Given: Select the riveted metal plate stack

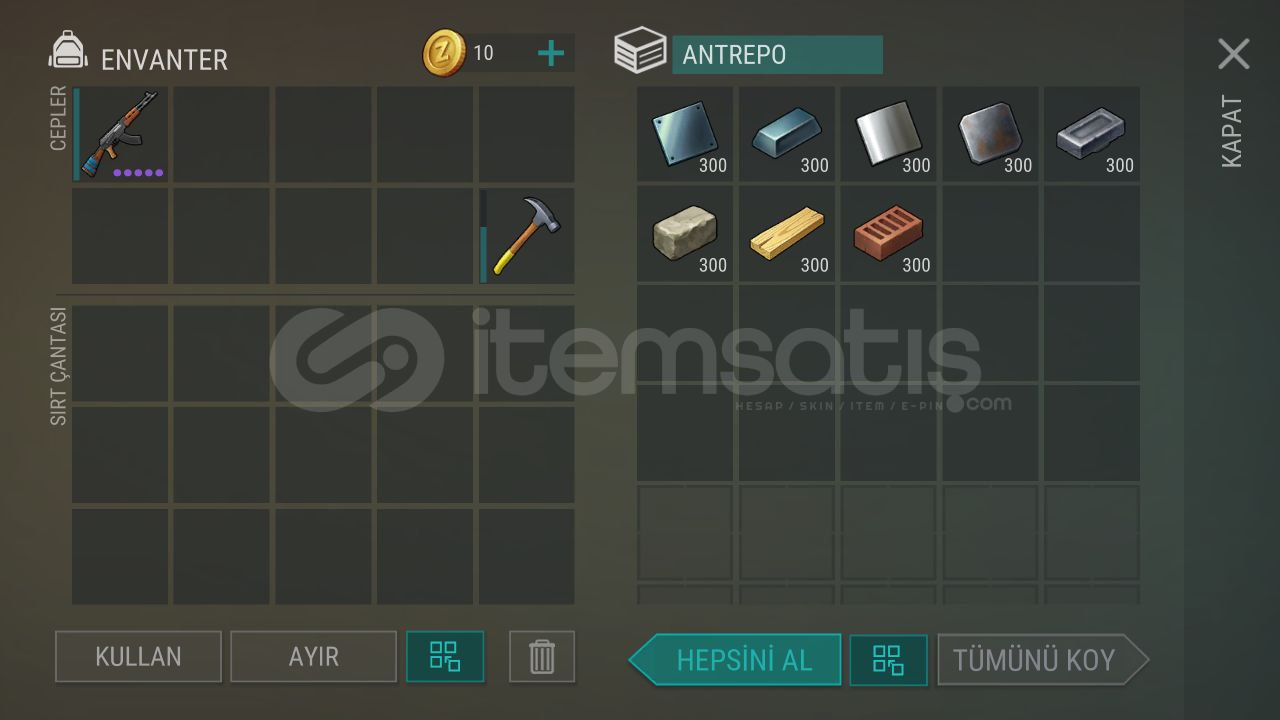Looking at the screenshot, I should [x=685, y=134].
